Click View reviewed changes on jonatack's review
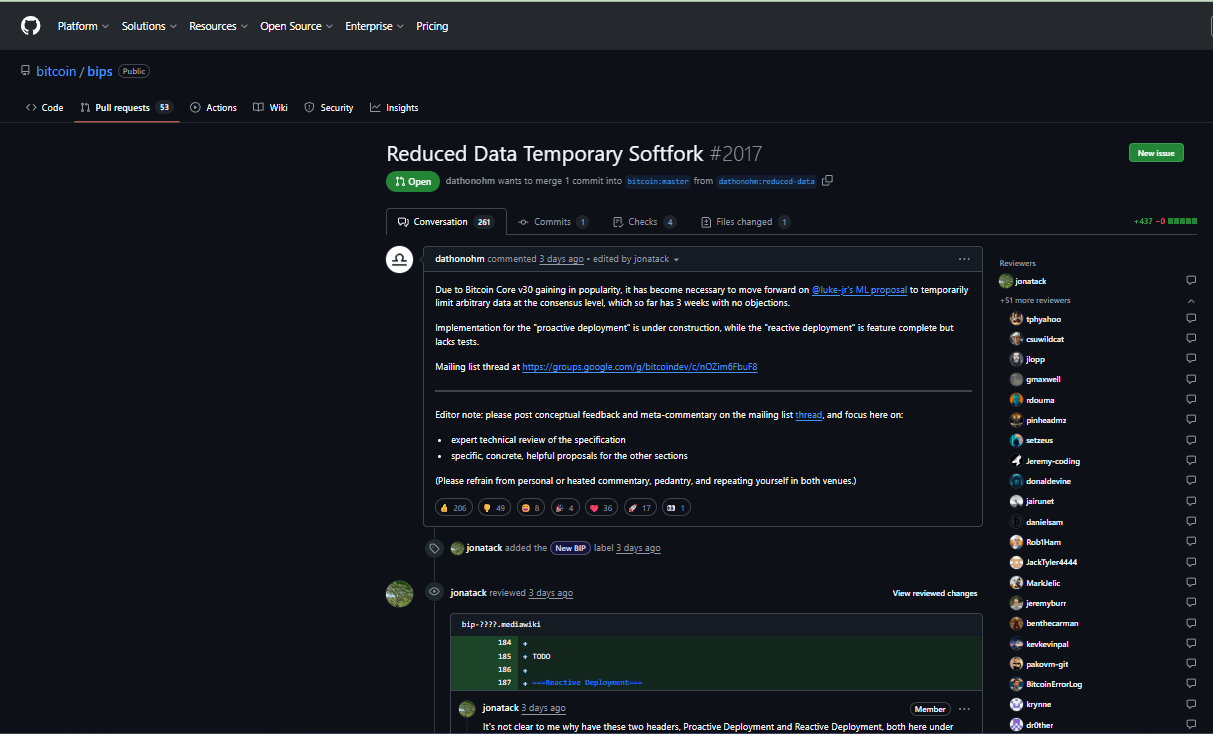1213x734 pixels. click(x=934, y=593)
